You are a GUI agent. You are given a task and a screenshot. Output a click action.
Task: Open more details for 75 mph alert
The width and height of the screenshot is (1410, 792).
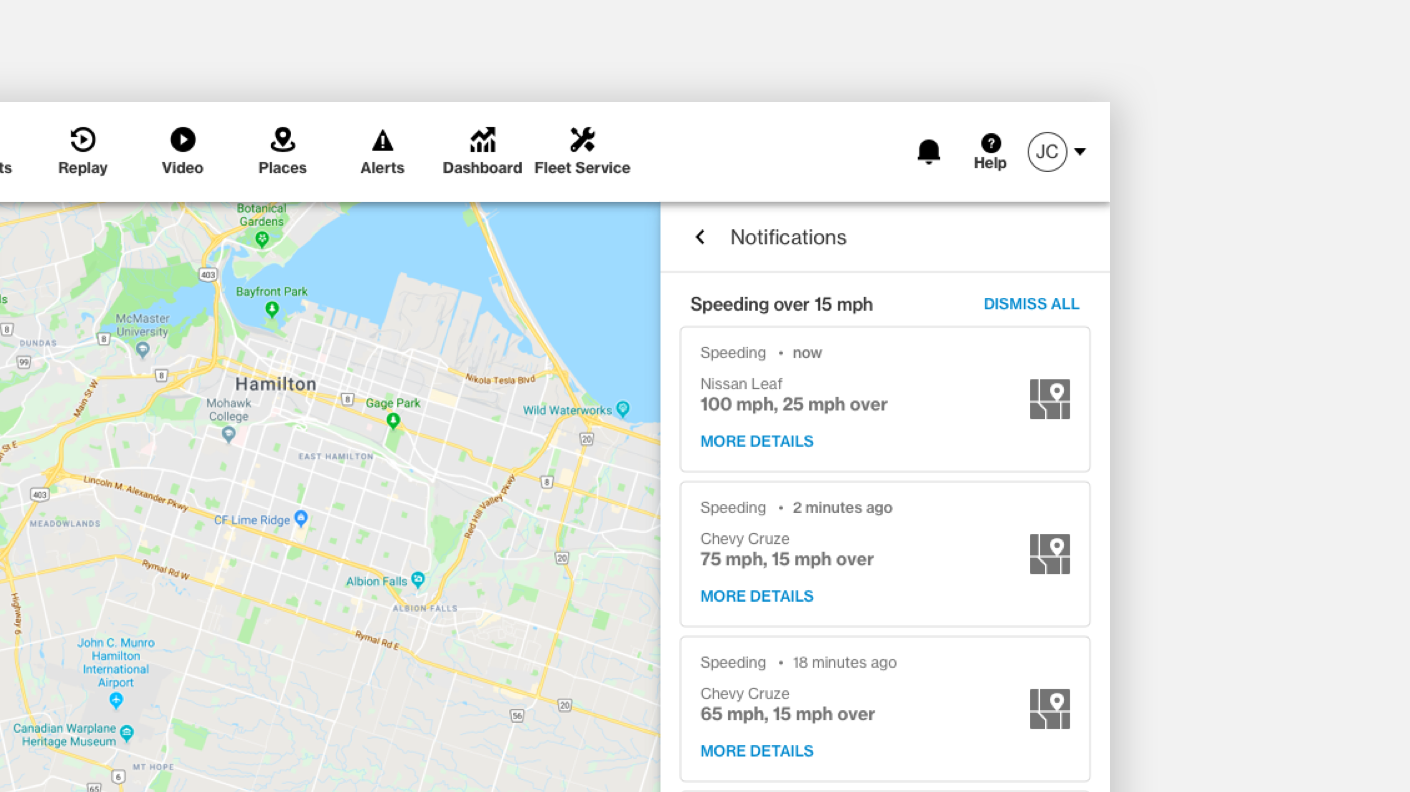coord(757,596)
